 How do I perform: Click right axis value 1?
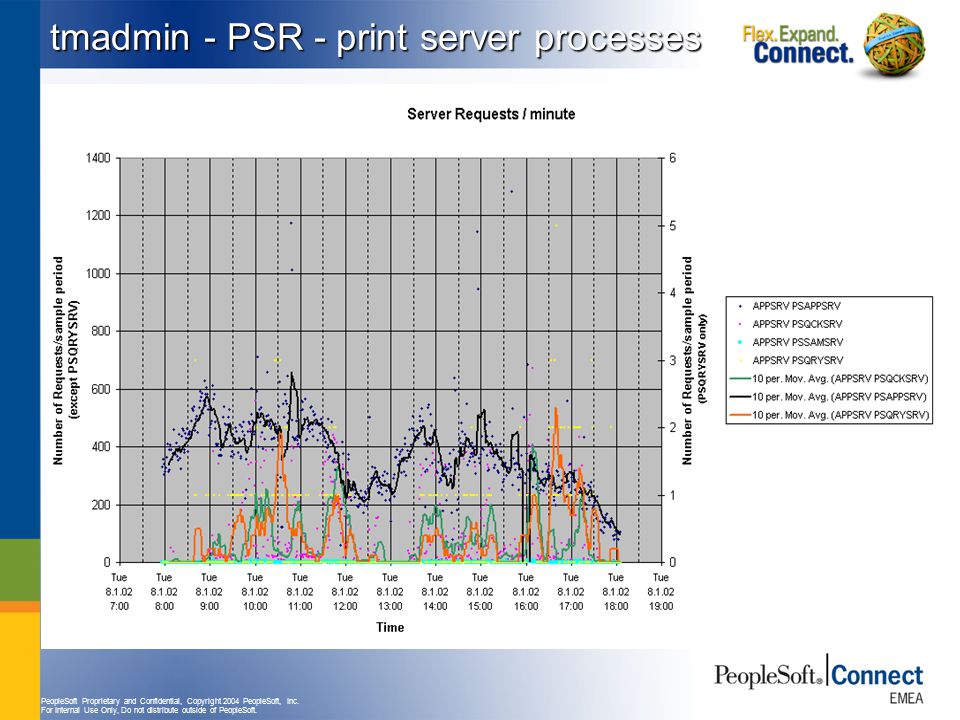(672, 495)
